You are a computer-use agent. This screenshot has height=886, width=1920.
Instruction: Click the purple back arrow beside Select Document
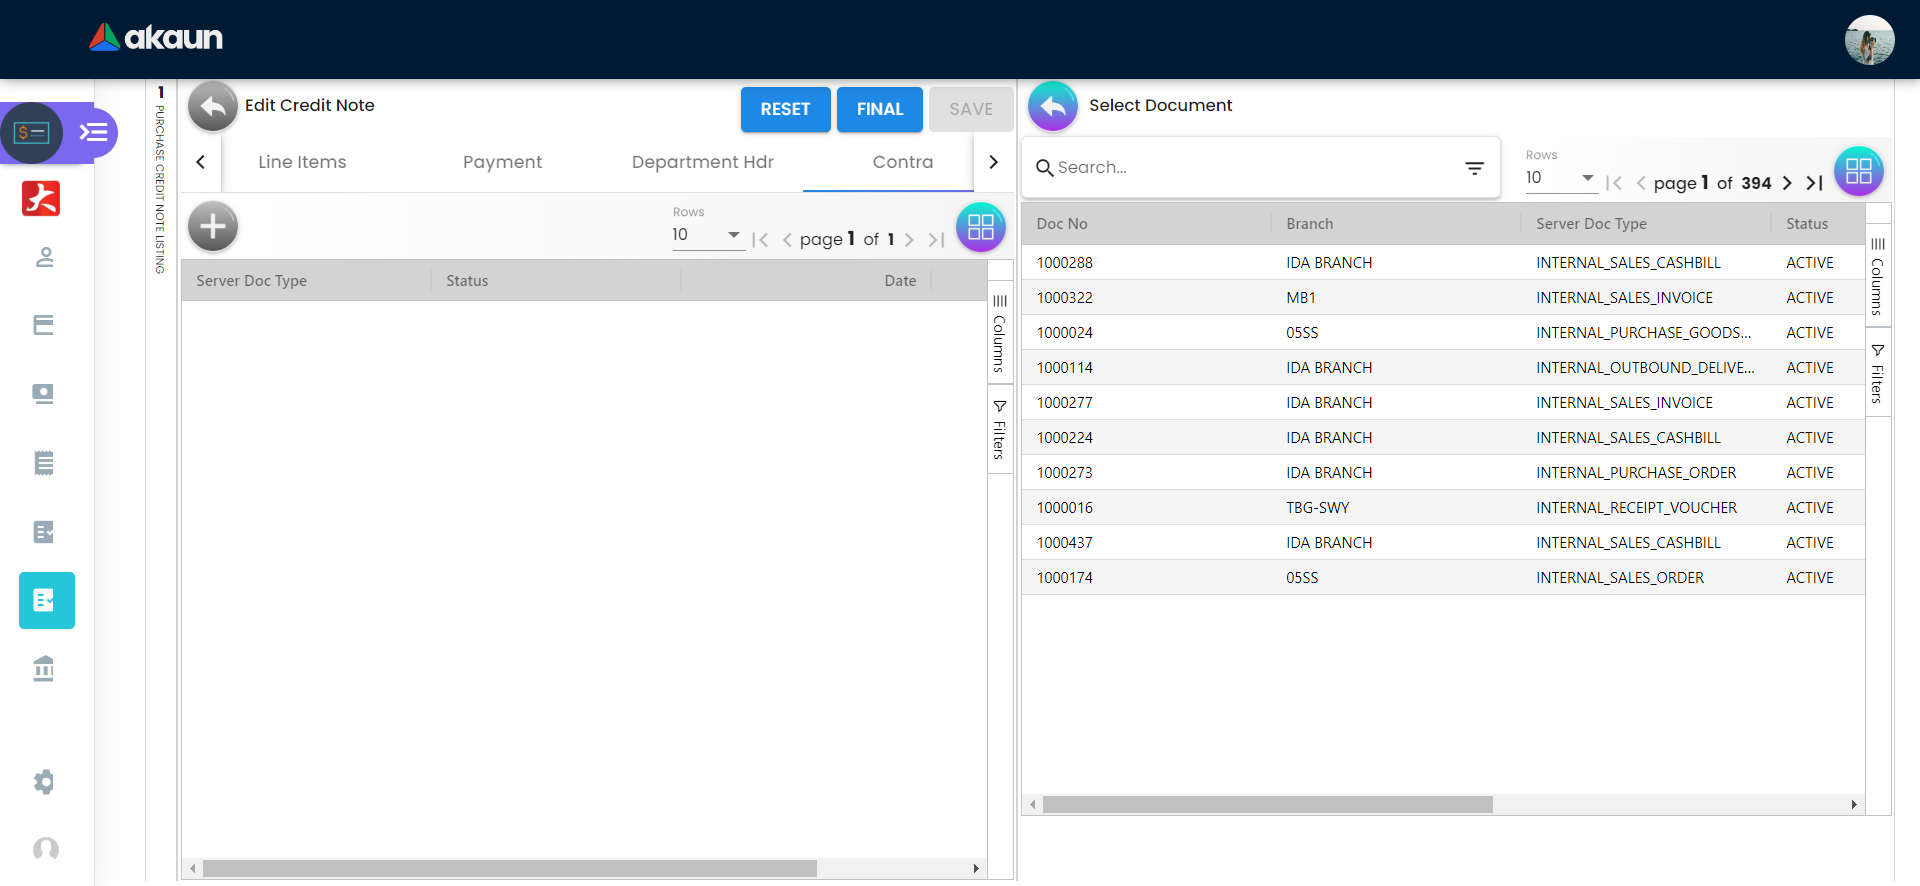click(1053, 106)
